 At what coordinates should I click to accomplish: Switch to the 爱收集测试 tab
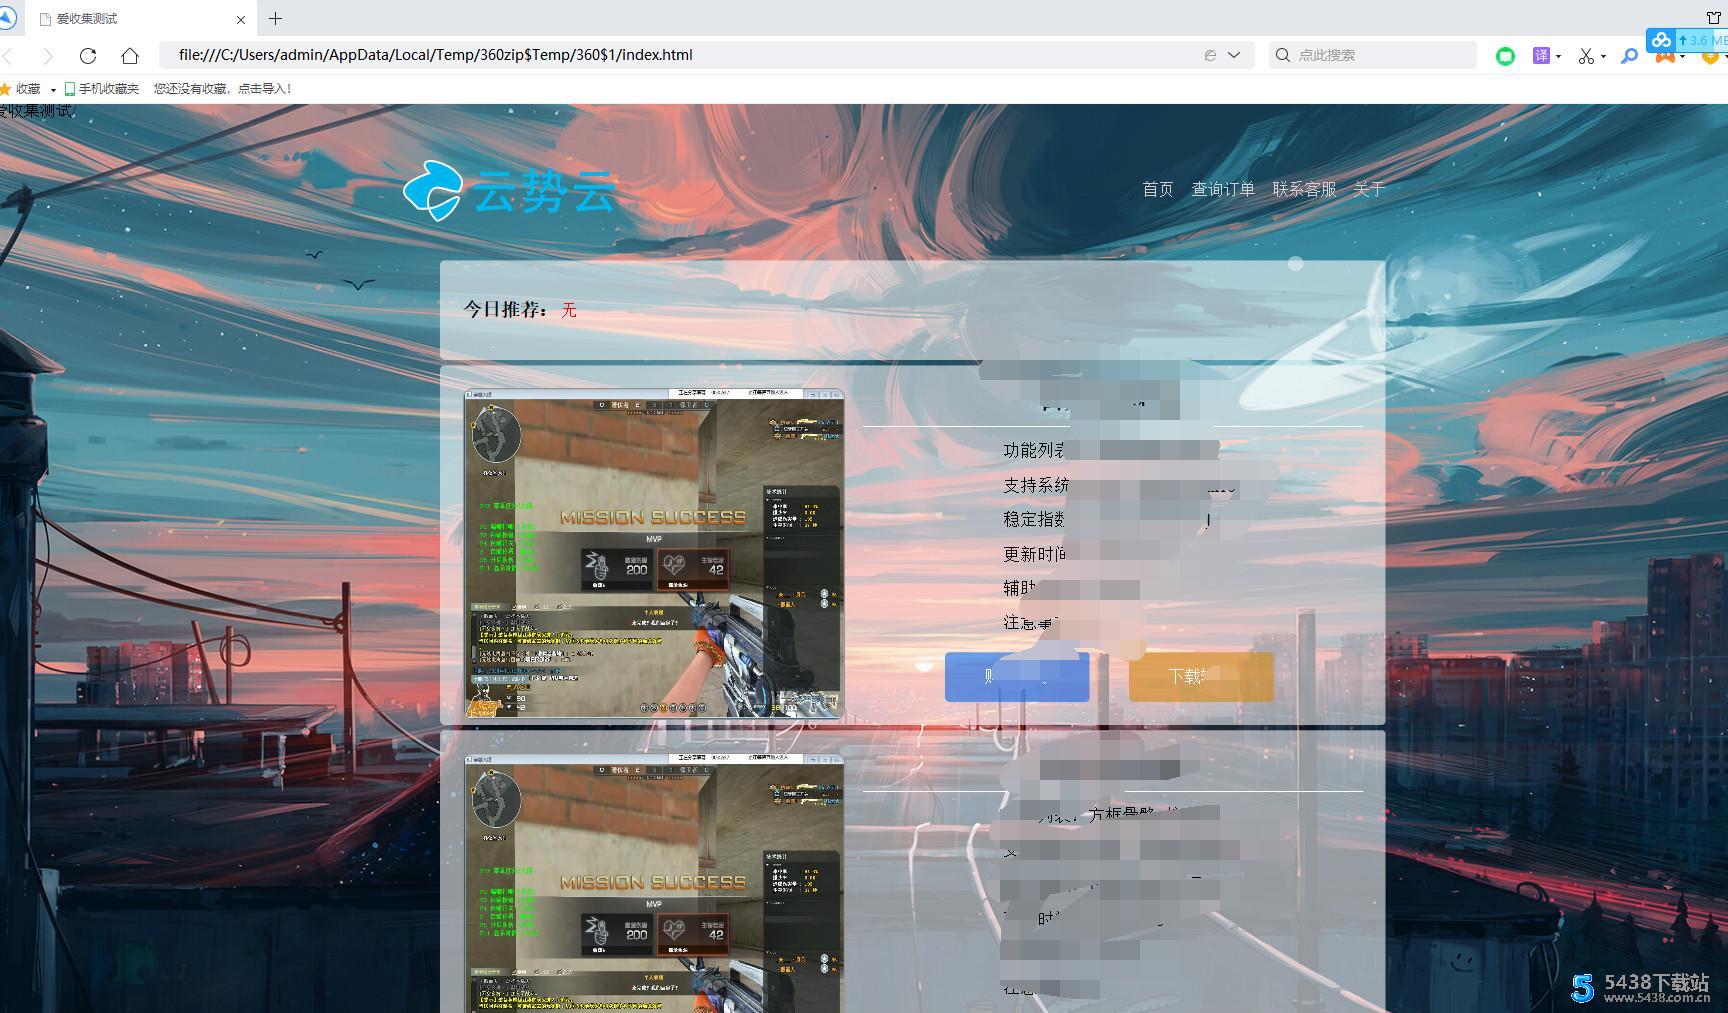tap(130, 19)
